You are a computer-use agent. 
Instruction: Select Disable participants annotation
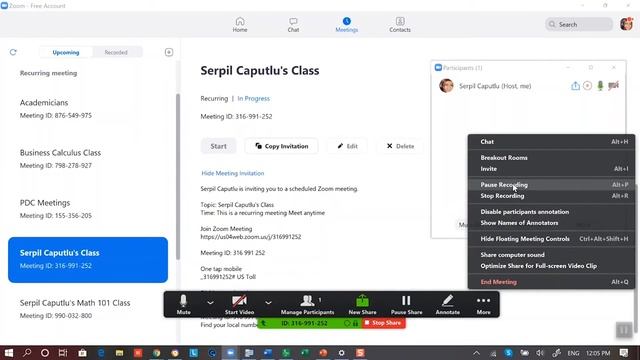[x=551, y=211]
